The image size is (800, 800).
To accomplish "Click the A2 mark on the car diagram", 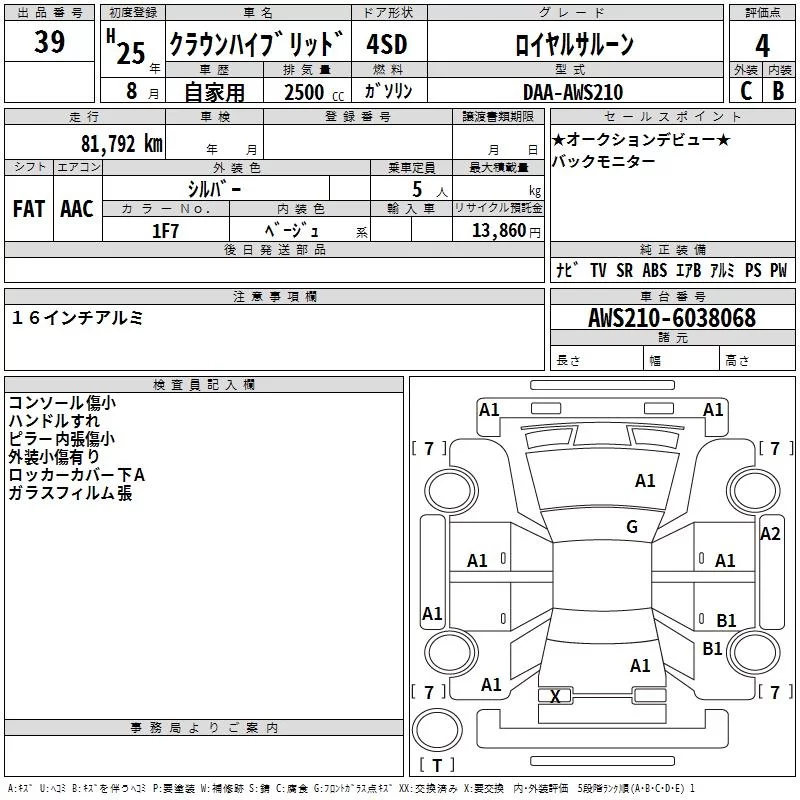I will click(770, 534).
